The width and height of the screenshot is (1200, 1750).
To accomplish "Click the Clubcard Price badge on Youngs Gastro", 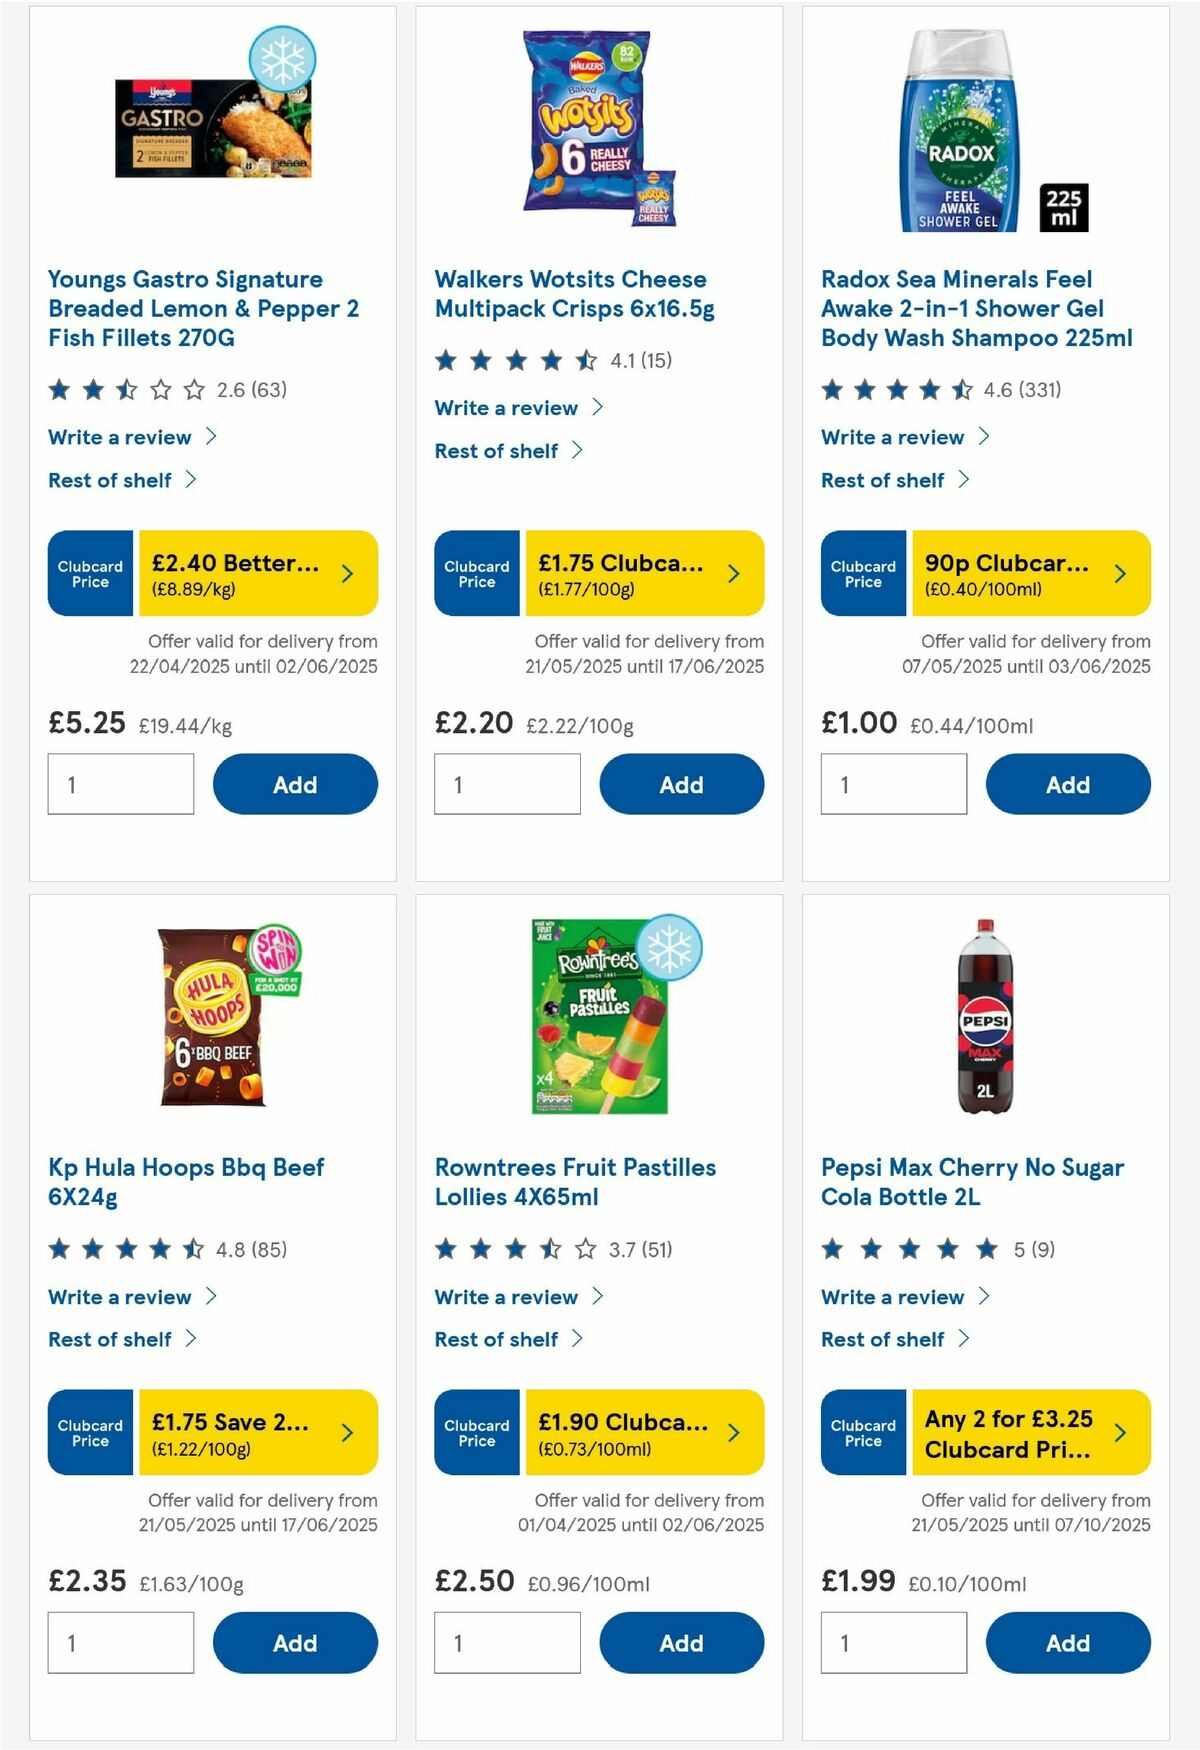I will [x=89, y=572].
